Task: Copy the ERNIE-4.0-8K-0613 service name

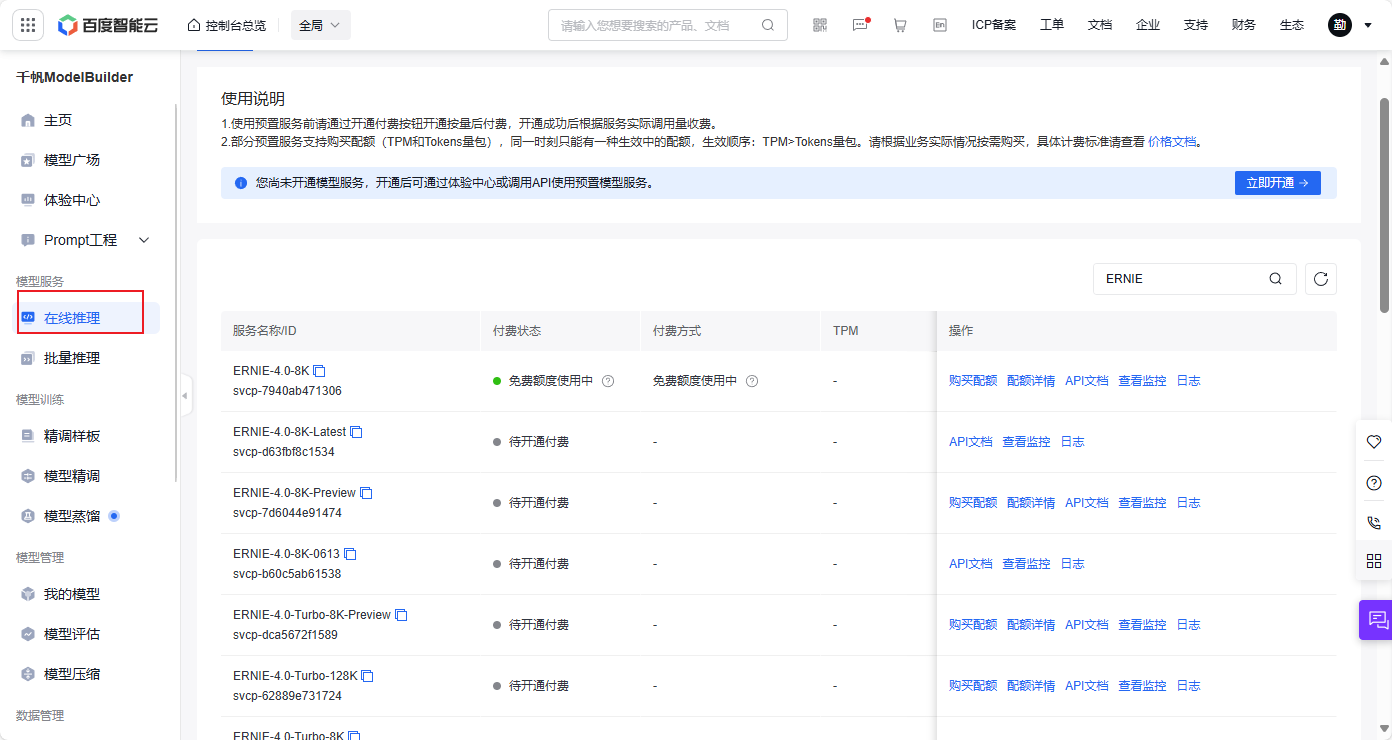Action: click(350, 554)
